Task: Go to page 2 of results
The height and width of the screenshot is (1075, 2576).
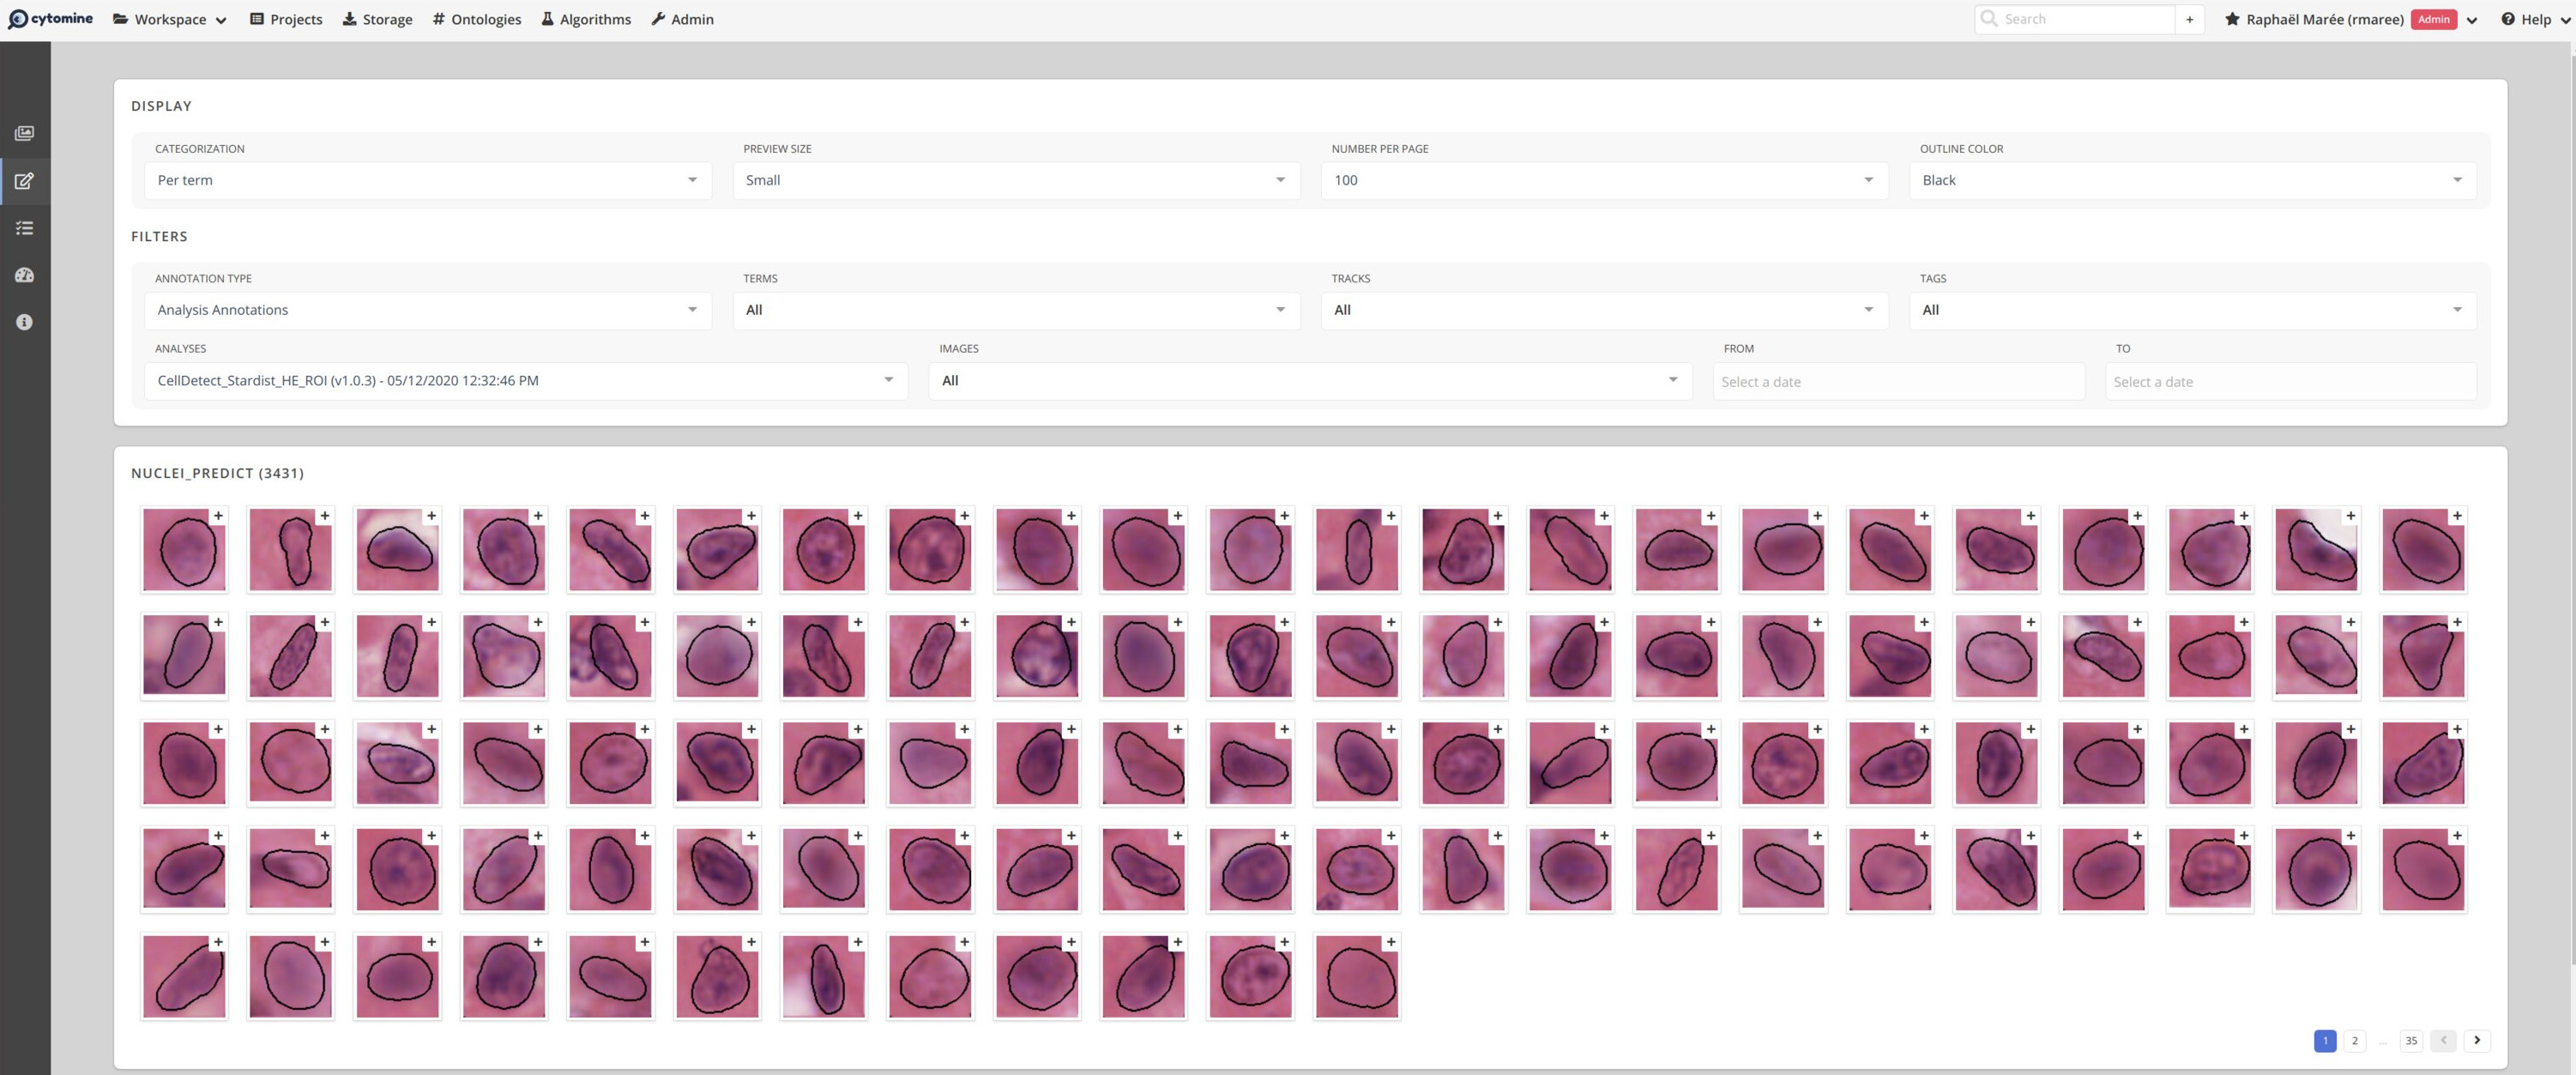Action: (2354, 1040)
